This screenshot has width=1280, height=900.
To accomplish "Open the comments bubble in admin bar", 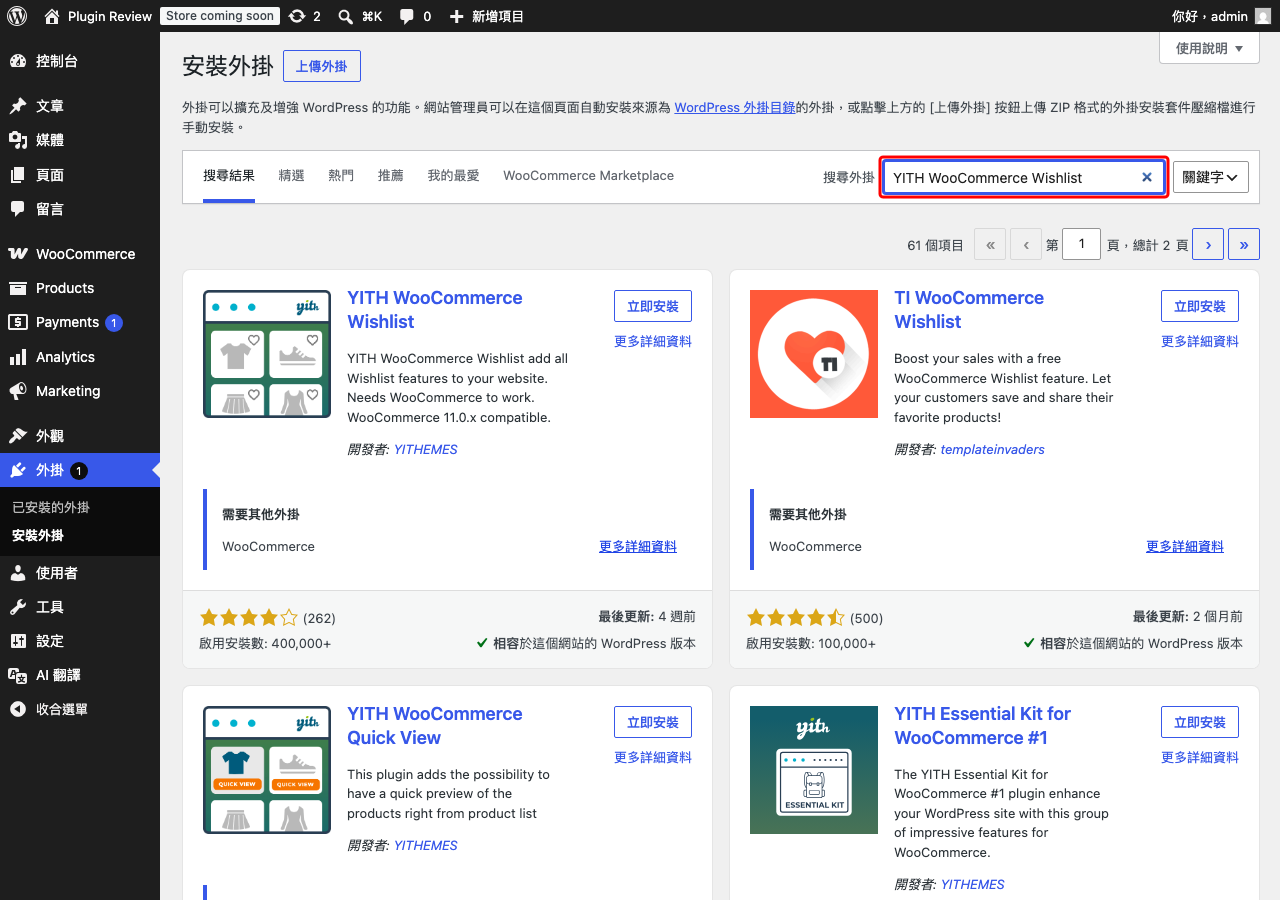I will (406, 16).
